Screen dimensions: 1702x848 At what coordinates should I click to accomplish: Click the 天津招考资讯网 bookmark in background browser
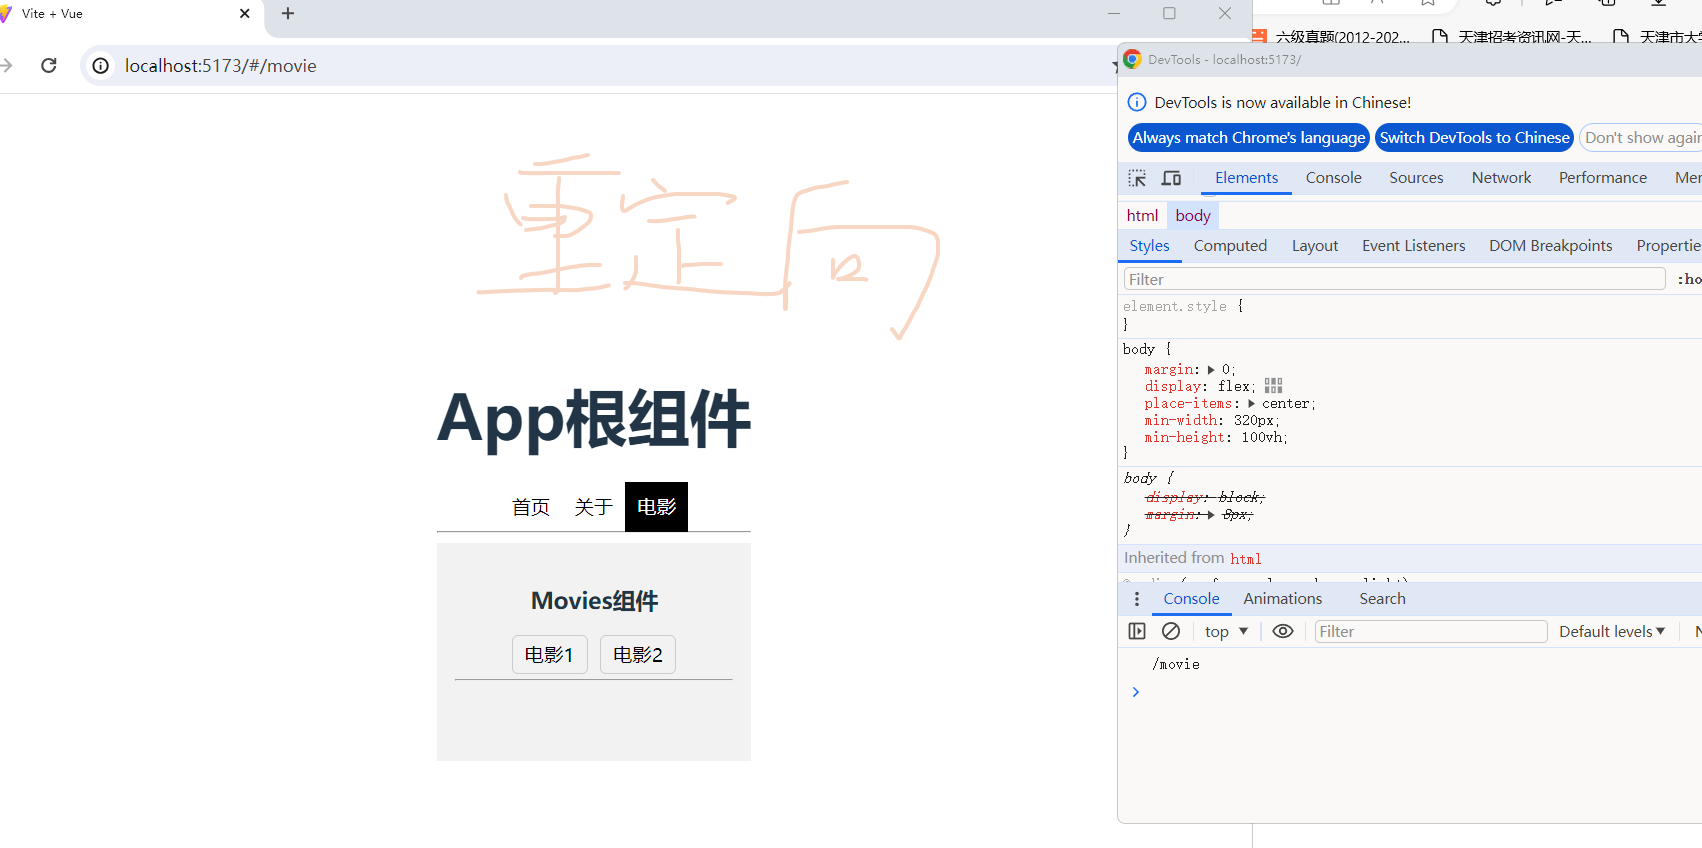[1511, 37]
